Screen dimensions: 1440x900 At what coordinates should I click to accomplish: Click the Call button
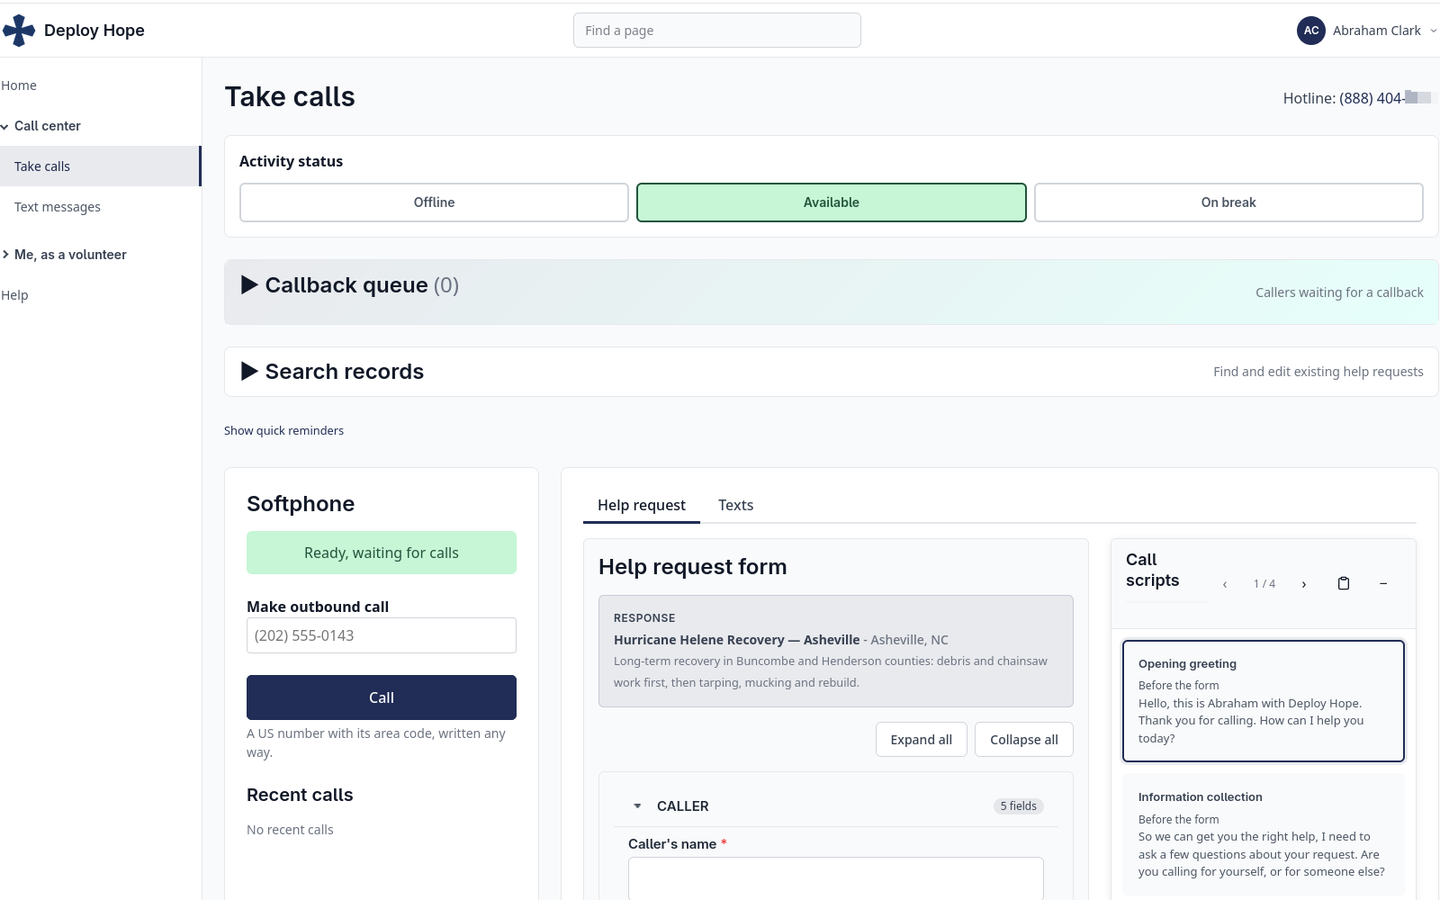click(x=381, y=697)
